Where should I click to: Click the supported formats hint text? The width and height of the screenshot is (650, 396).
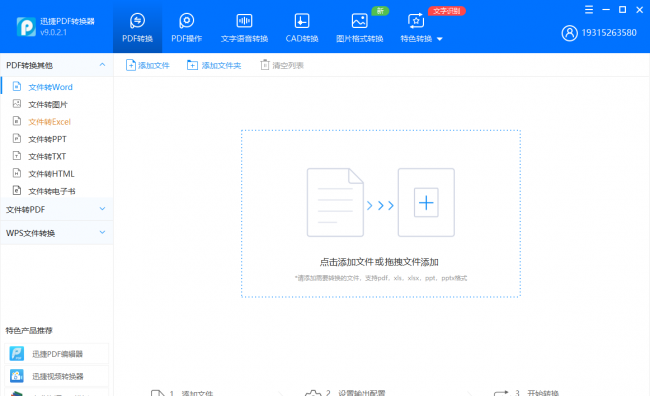pos(381,278)
